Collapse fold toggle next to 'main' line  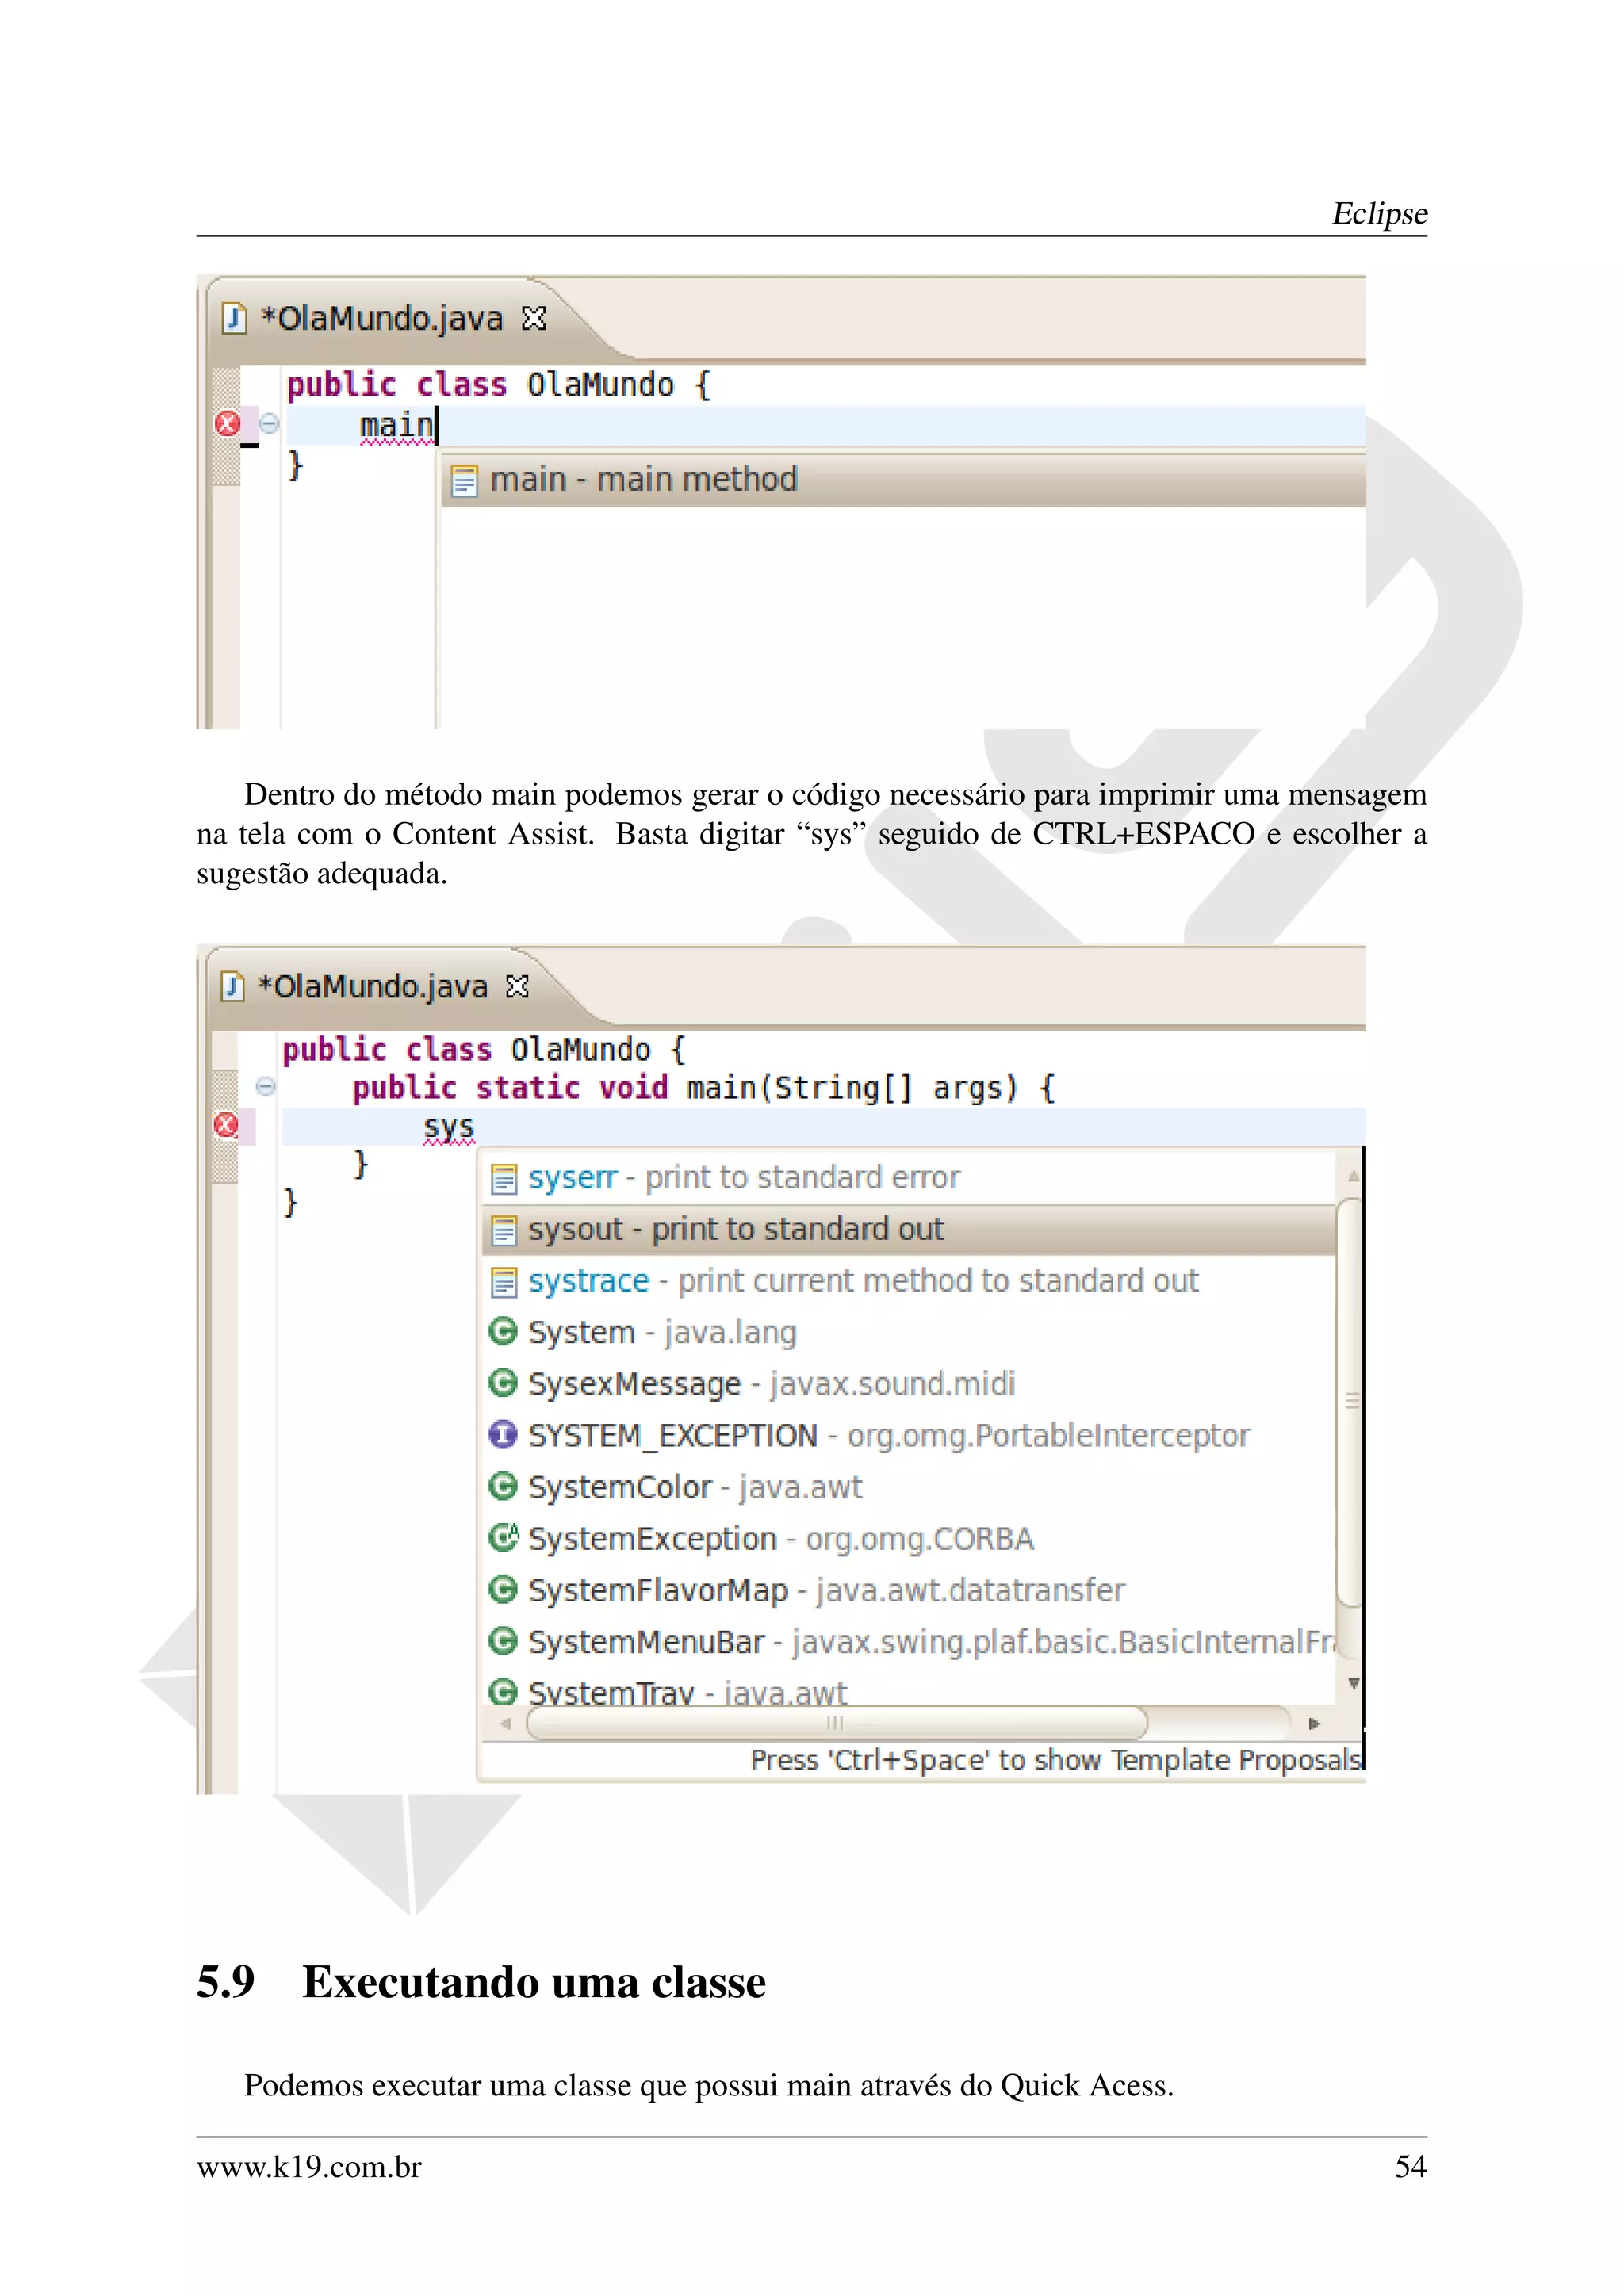coord(269,424)
